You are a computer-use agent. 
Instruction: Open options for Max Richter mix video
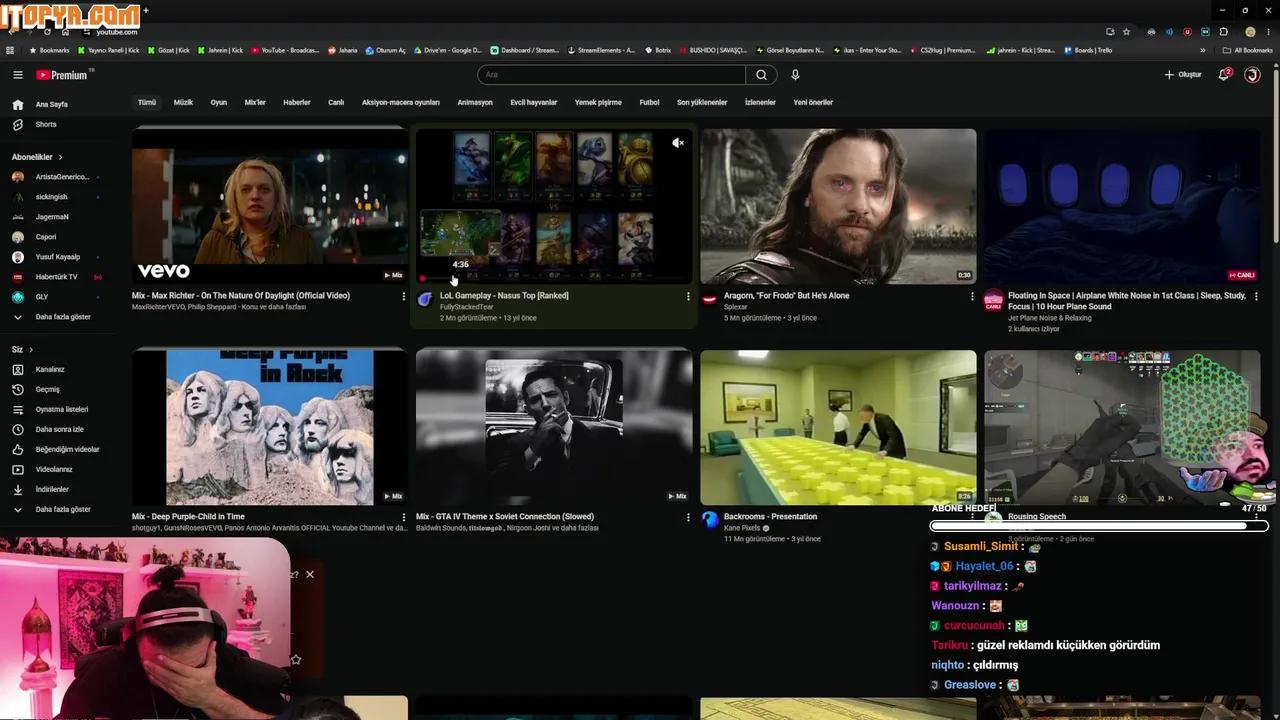[x=404, y=296]
